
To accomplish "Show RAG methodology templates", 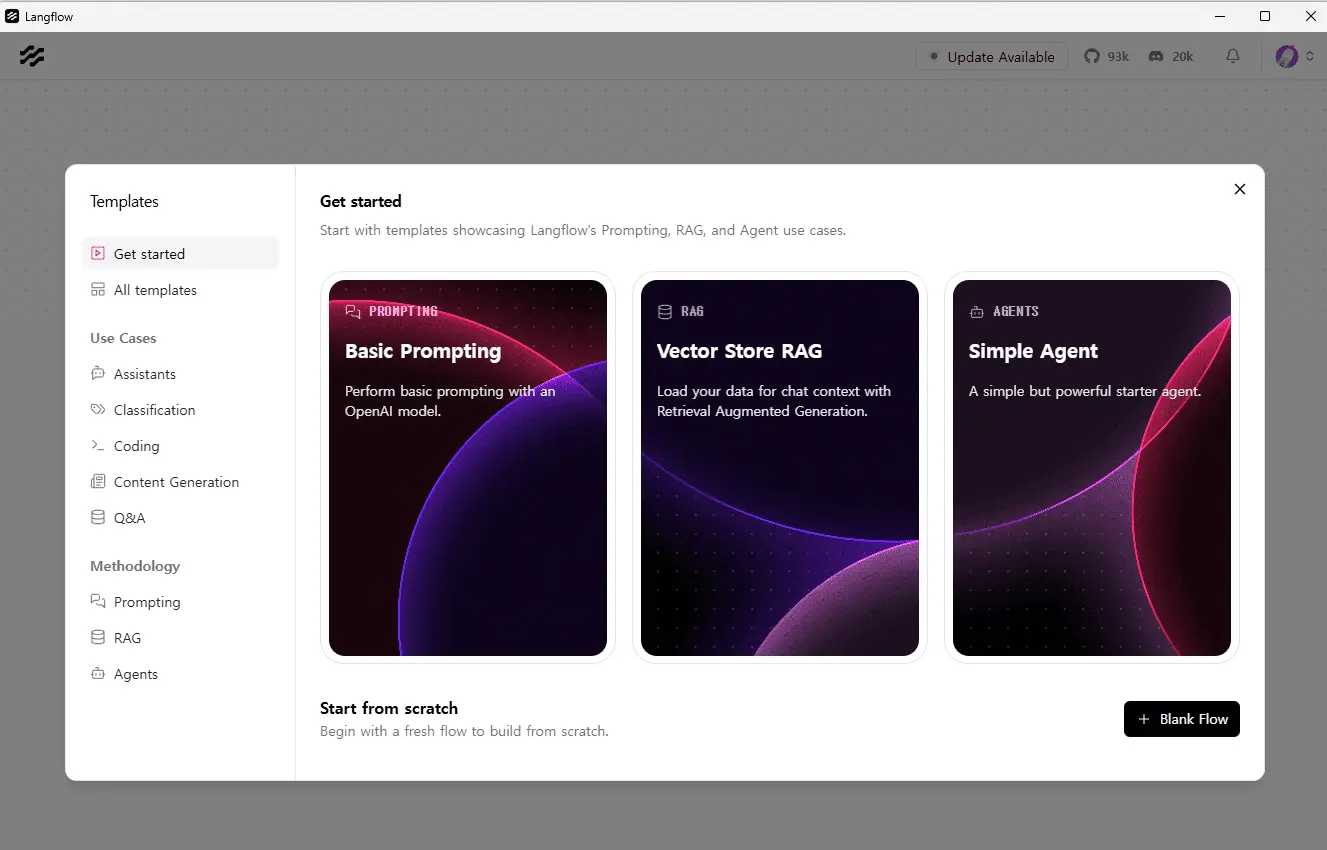I will coord(180,638).
